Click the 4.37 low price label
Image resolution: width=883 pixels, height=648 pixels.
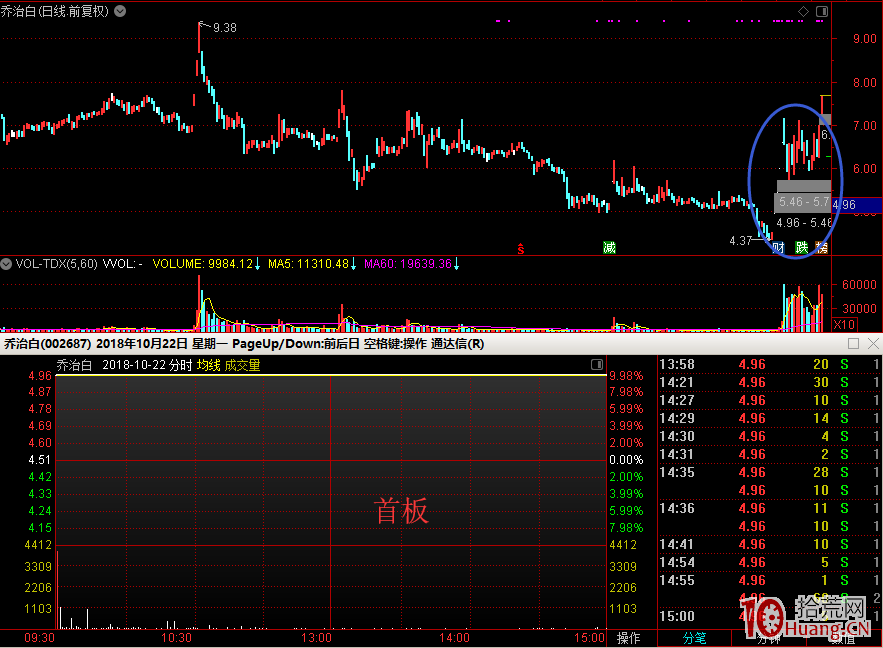[741, 241]
